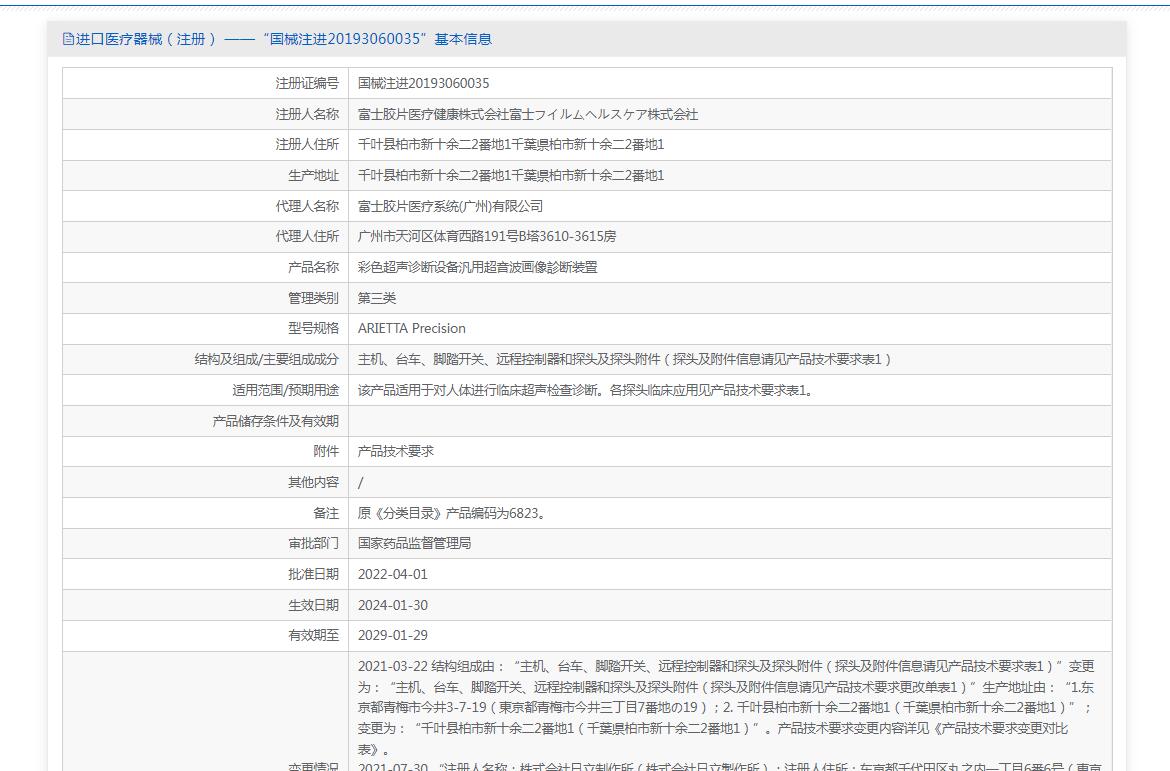This screenshot has height=771, width=1170.
Task: Select product name 彩色超声诊断设备 value
Action: 478,266
